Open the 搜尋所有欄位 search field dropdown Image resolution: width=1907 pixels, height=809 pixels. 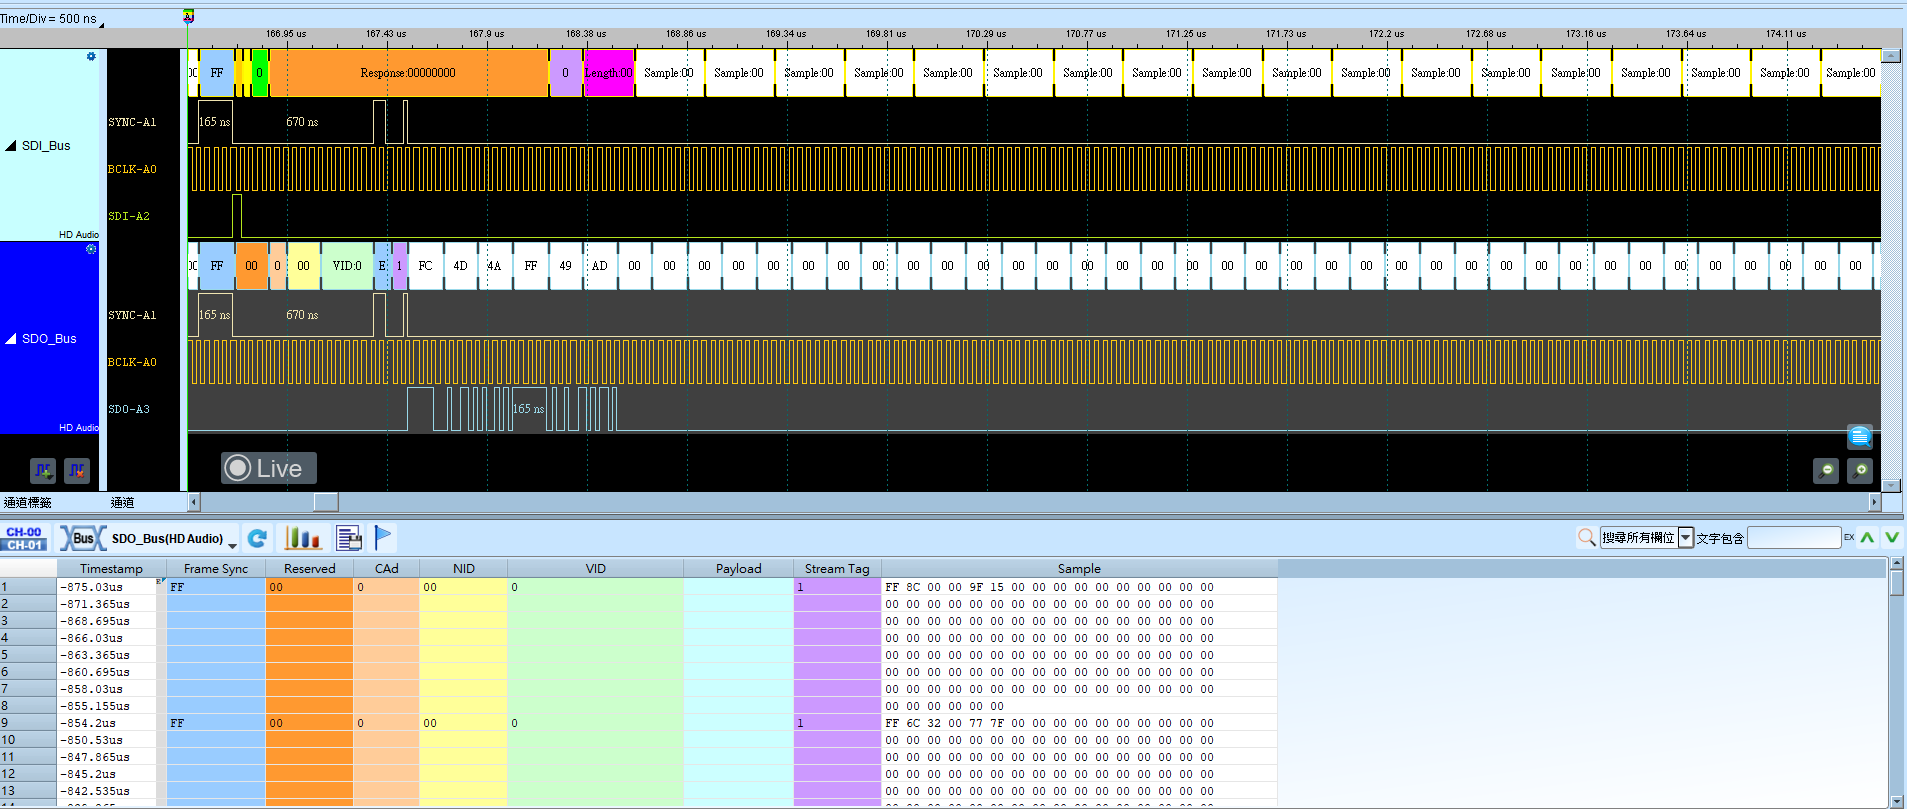[x=1685, y=538]
